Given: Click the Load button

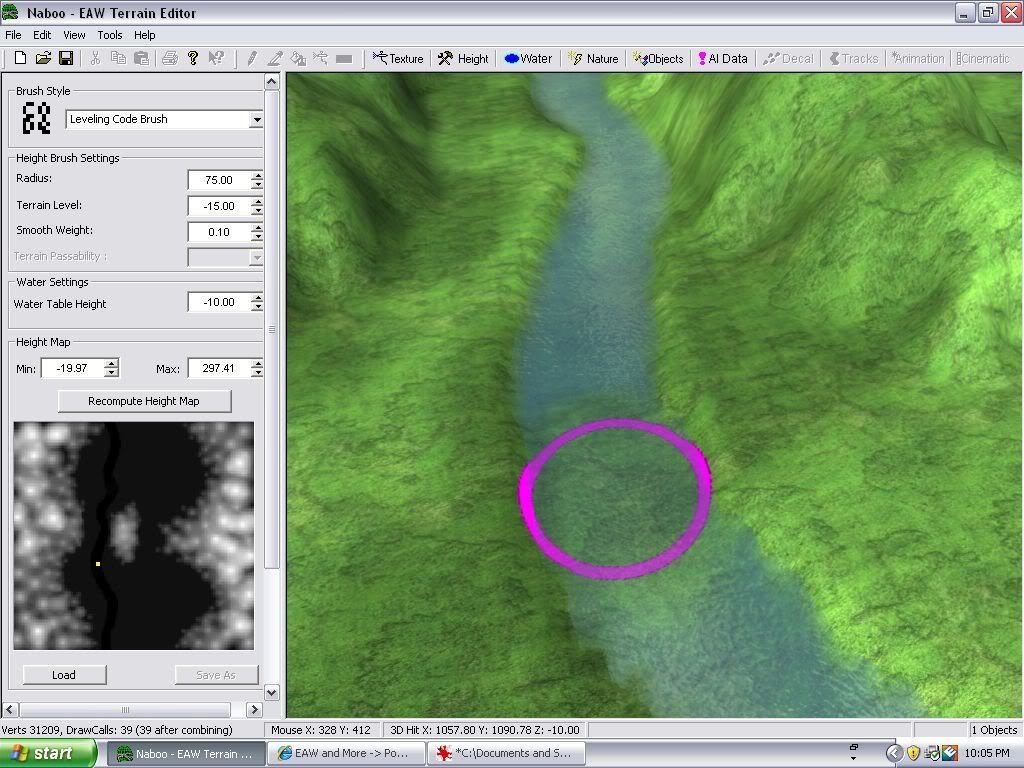Looking at the screenshot, I should click(64, 675).
